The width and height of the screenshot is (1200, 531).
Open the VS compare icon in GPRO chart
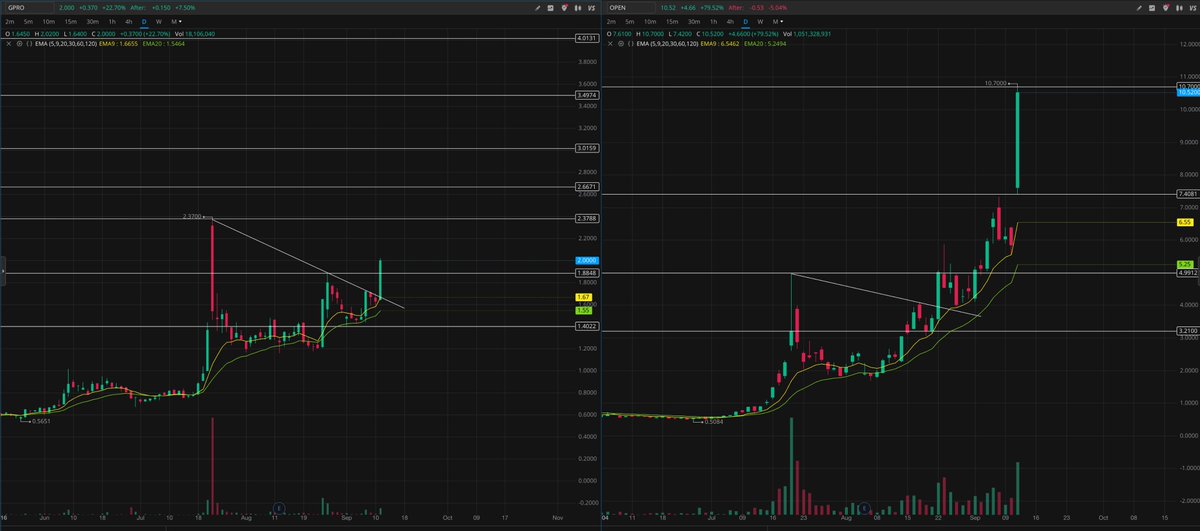coord(591,8)
